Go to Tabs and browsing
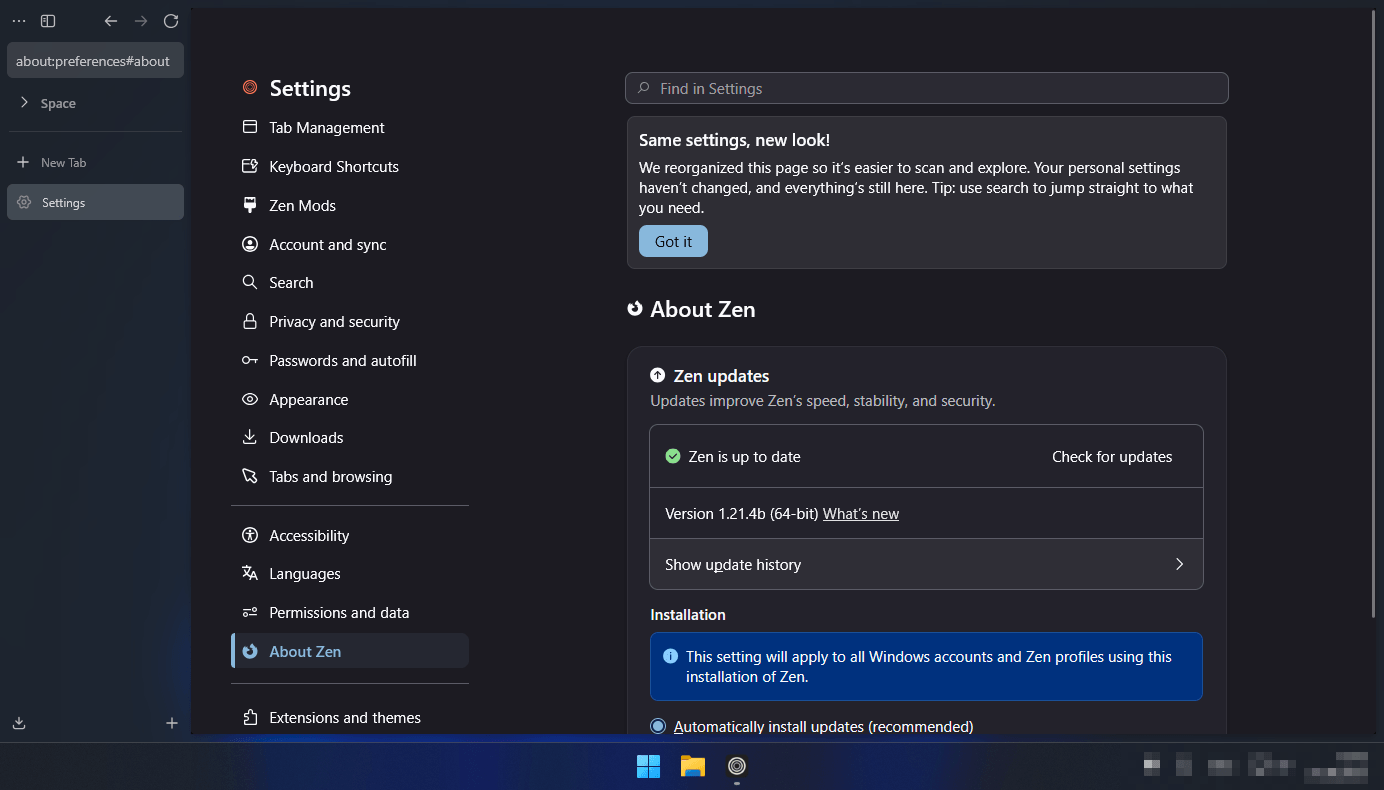1384x790 pixels. 350,476
